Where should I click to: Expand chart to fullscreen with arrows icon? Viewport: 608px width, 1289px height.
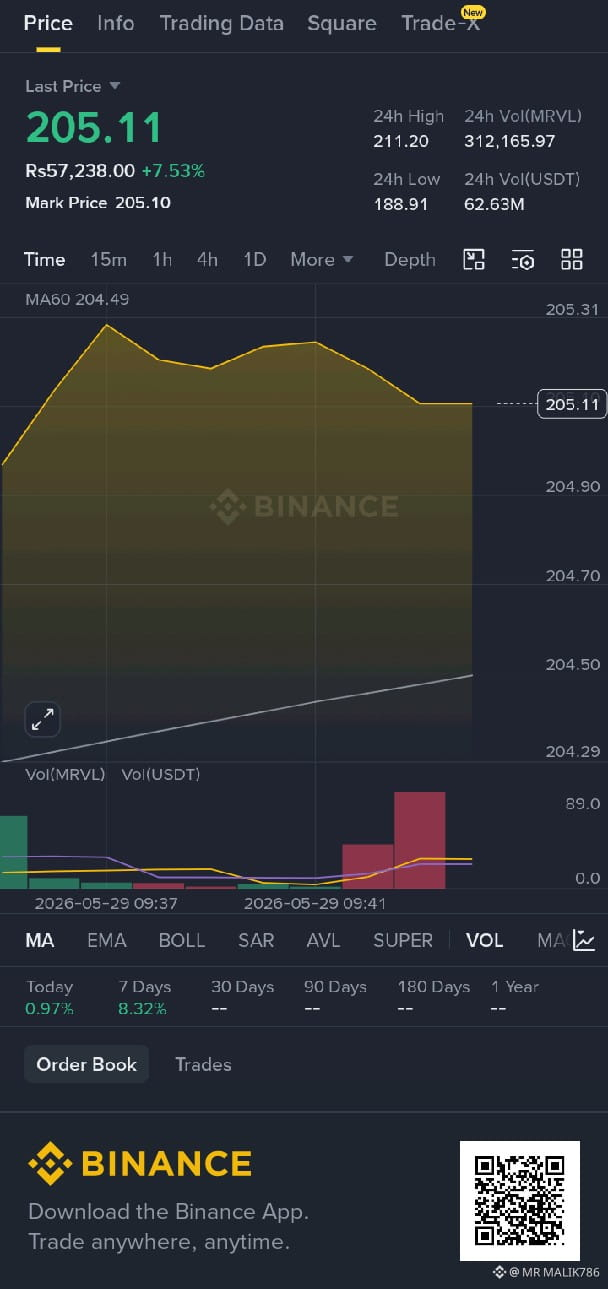click(x=43, y=718)
